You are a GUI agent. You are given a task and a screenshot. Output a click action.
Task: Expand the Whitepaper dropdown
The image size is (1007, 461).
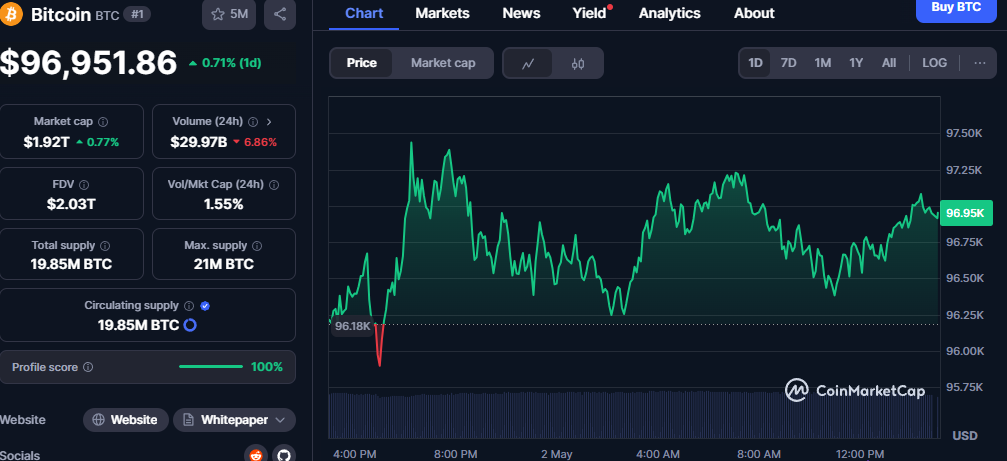click(x=234, y=420)
